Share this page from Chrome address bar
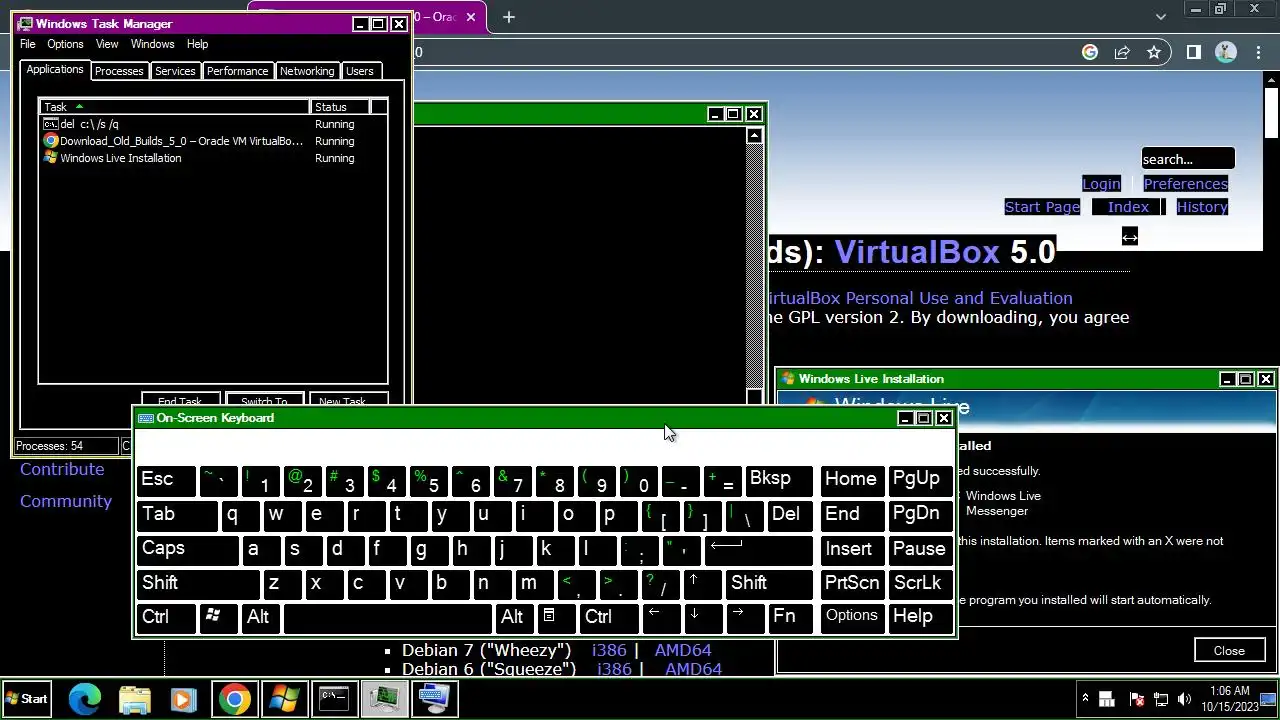This screenshot has width=1280, height=720. (x=1122, y=52)
